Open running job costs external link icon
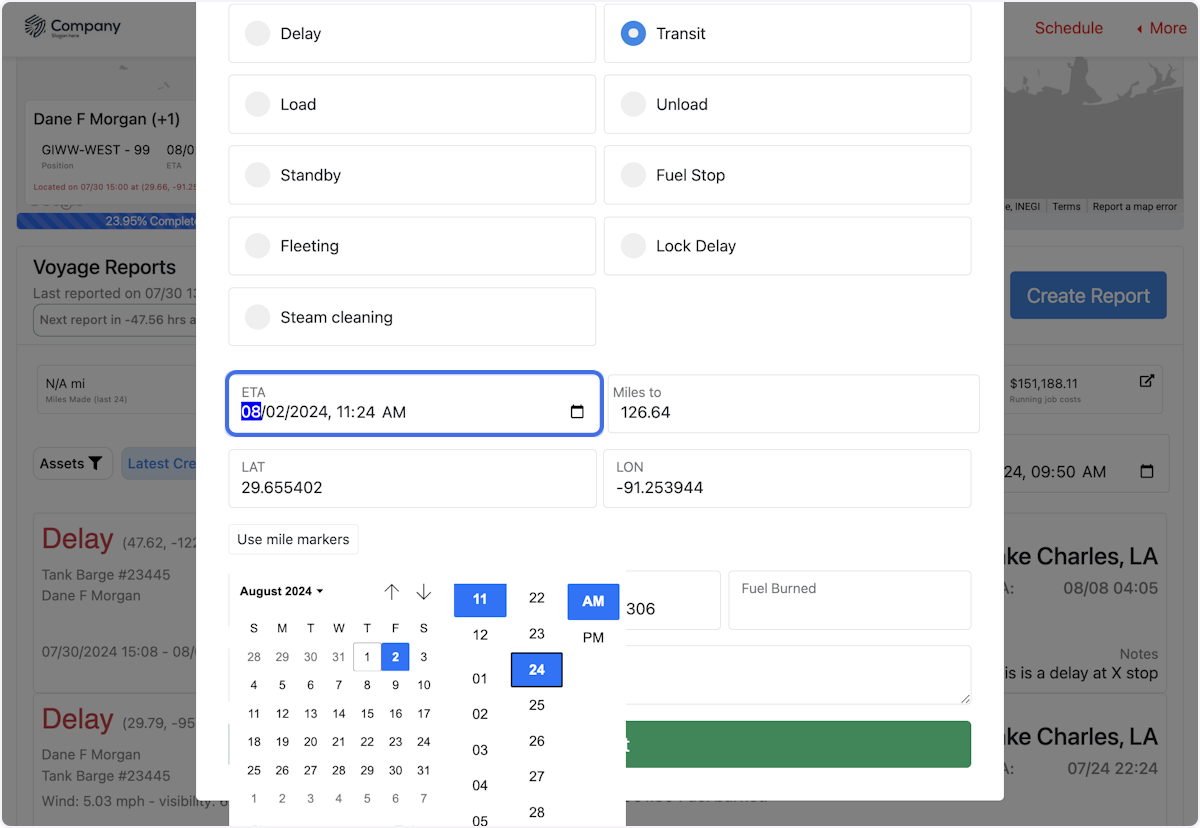1200x828 pixels. point(1147,381)
